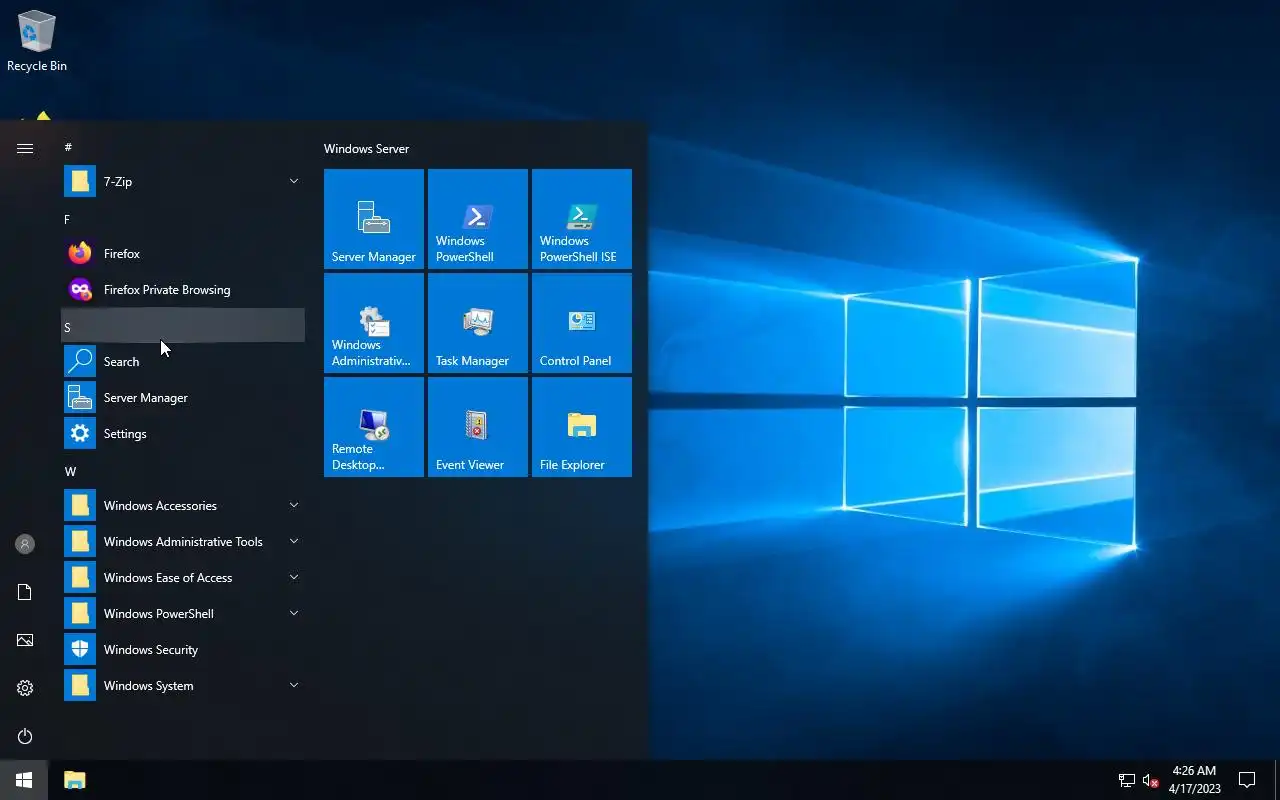Open the Windows Administrative Tools tile
Screen dimensions: 1280x800
click(x=374, y=323)
